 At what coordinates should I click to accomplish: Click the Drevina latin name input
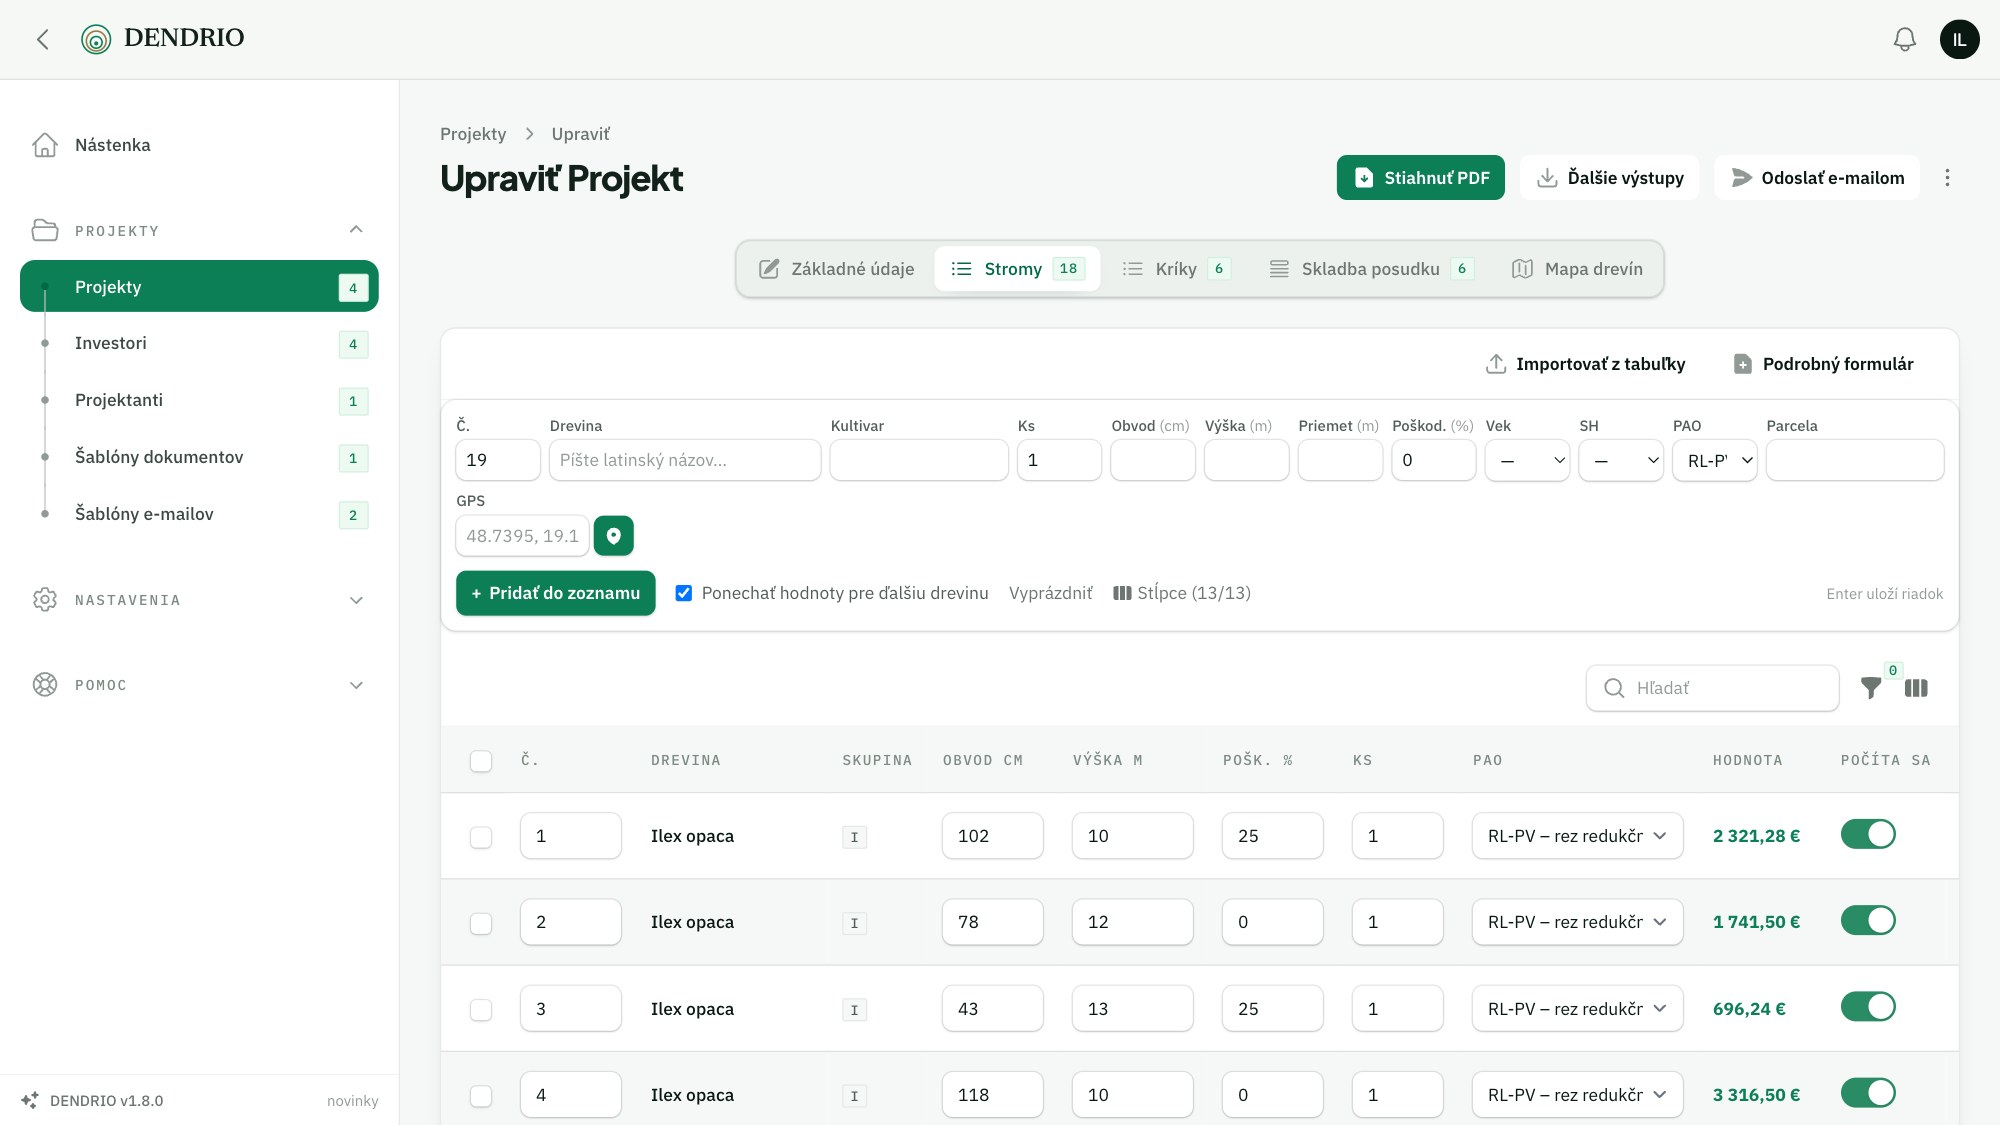pos(685,460)
